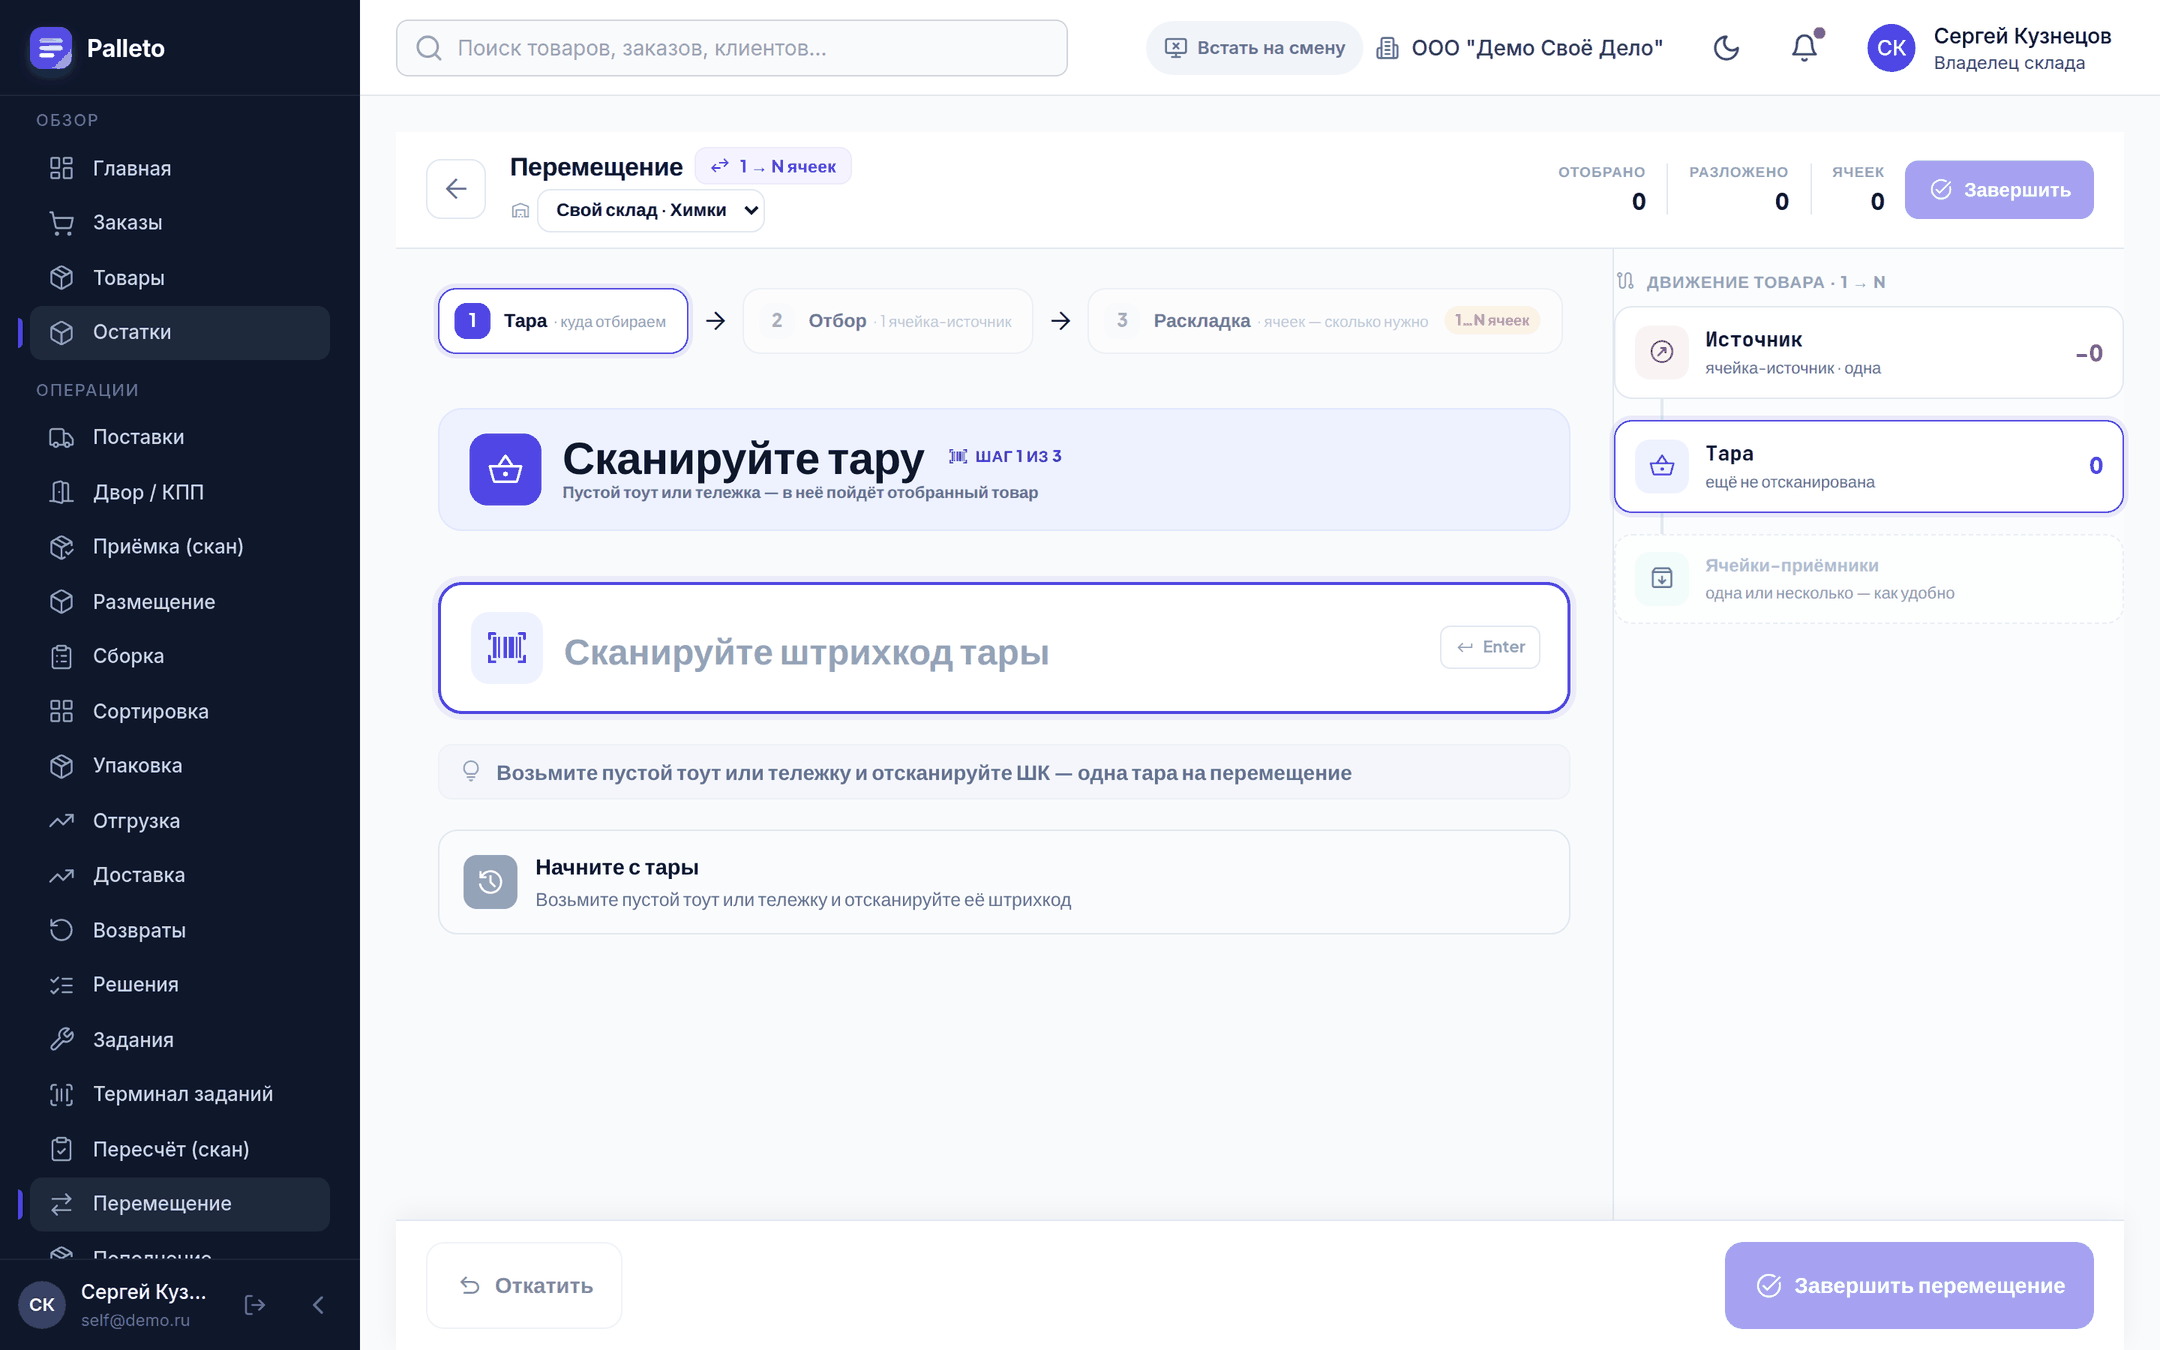The image size is (2160, 1350).
Task: Click the logout icon in the sidebar footer
Action: 255,1304
